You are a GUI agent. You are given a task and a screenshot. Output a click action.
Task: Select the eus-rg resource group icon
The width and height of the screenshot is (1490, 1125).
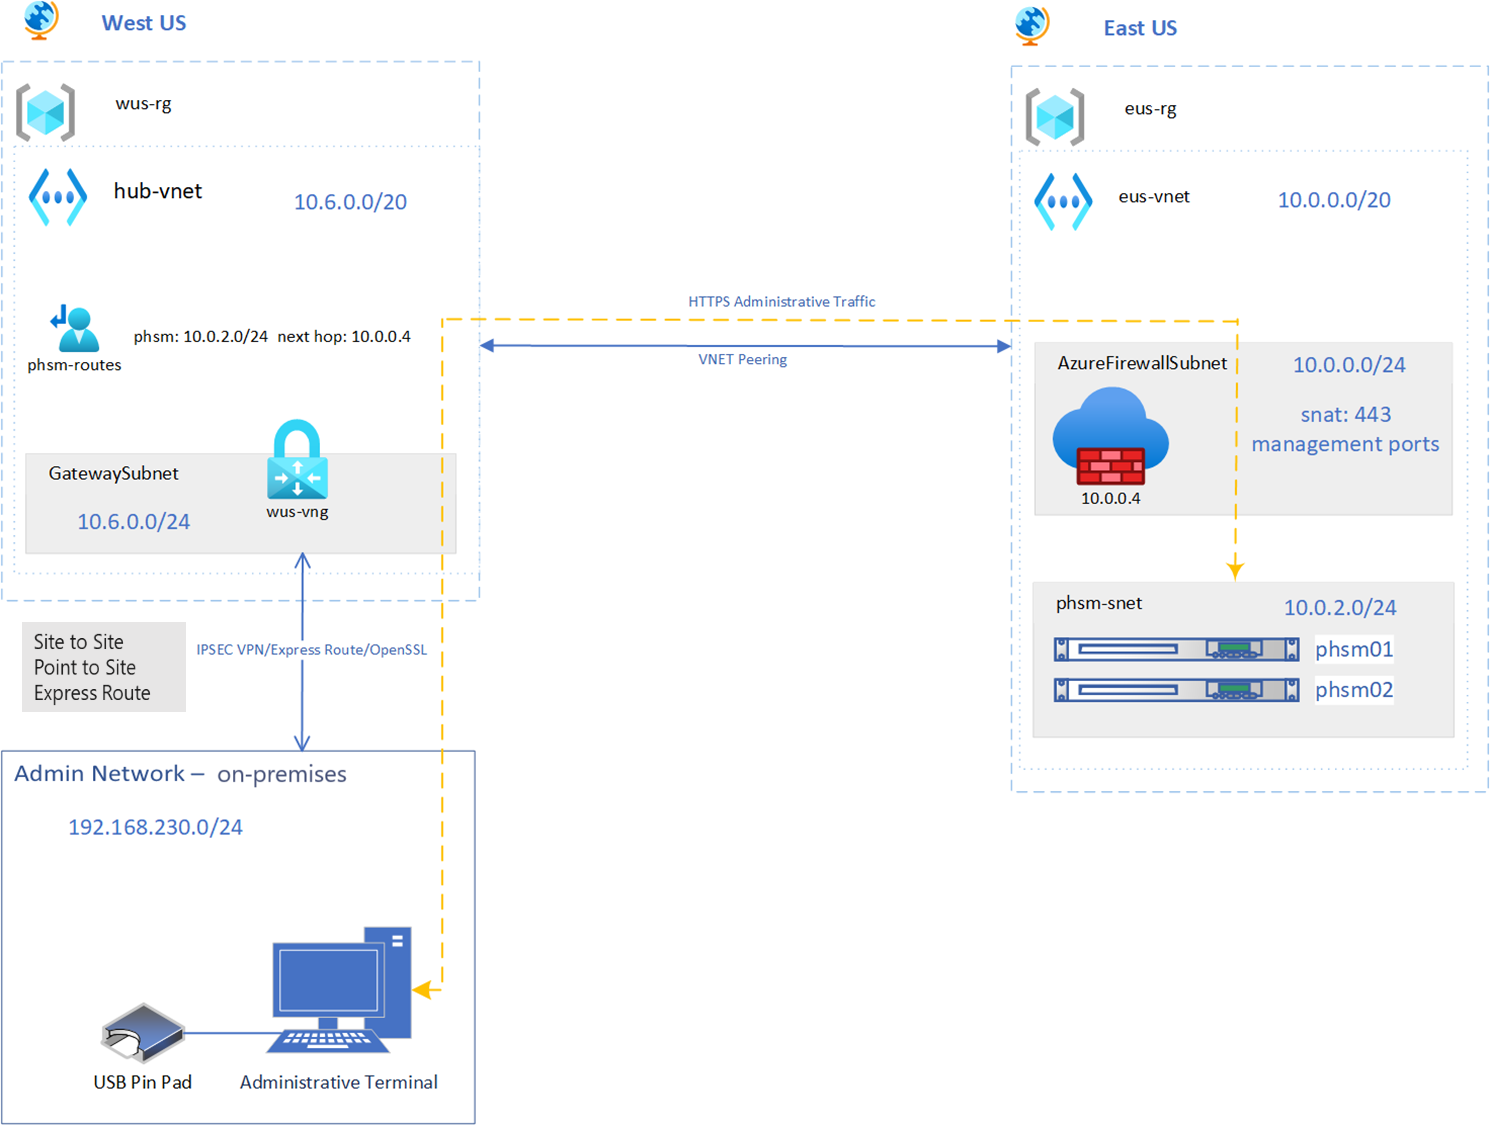point(1055,117)
